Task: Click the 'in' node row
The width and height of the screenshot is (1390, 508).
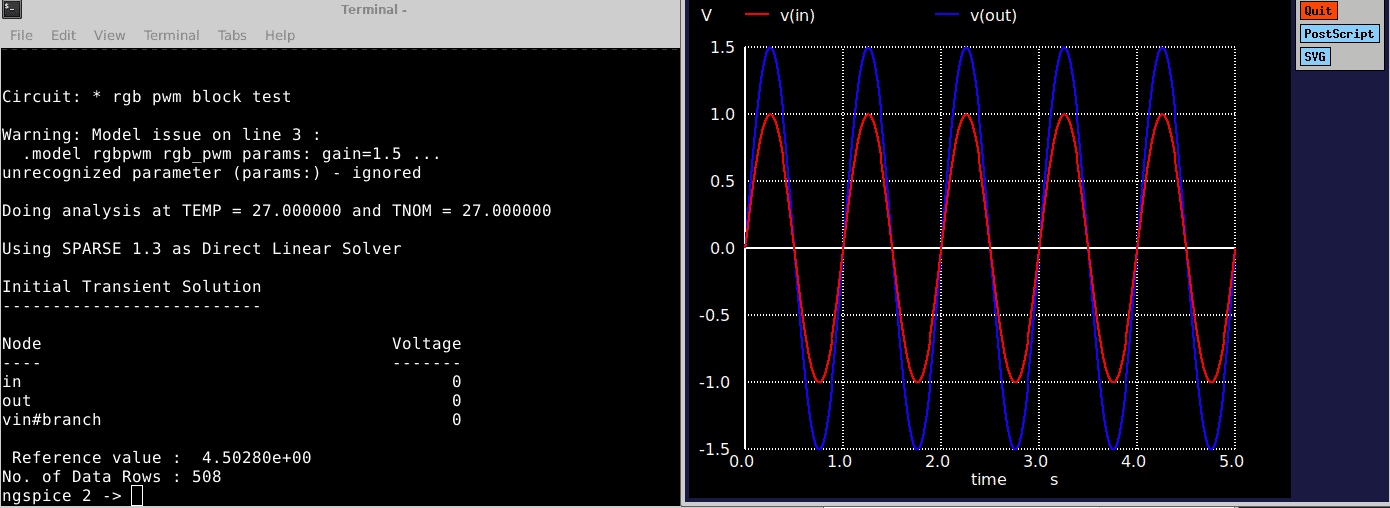Action: [231, 382]
